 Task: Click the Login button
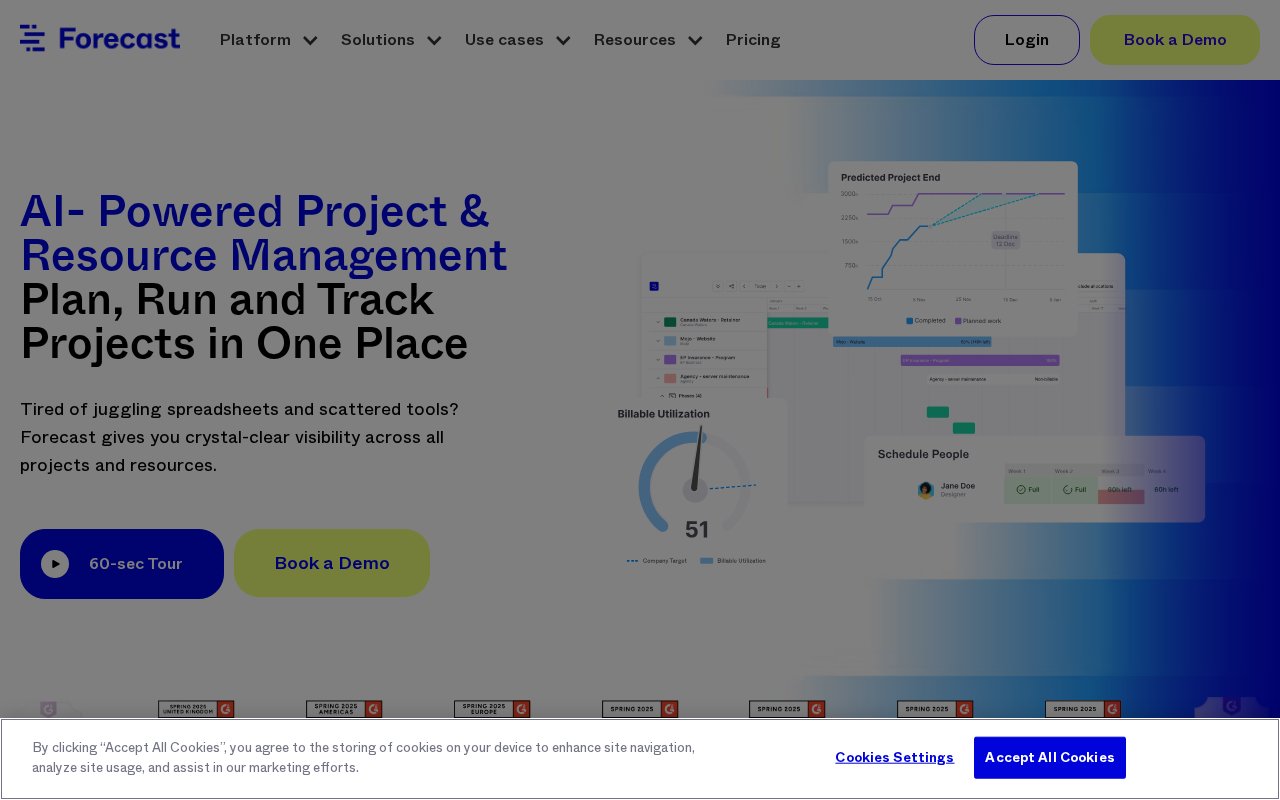click(1027, 40)
